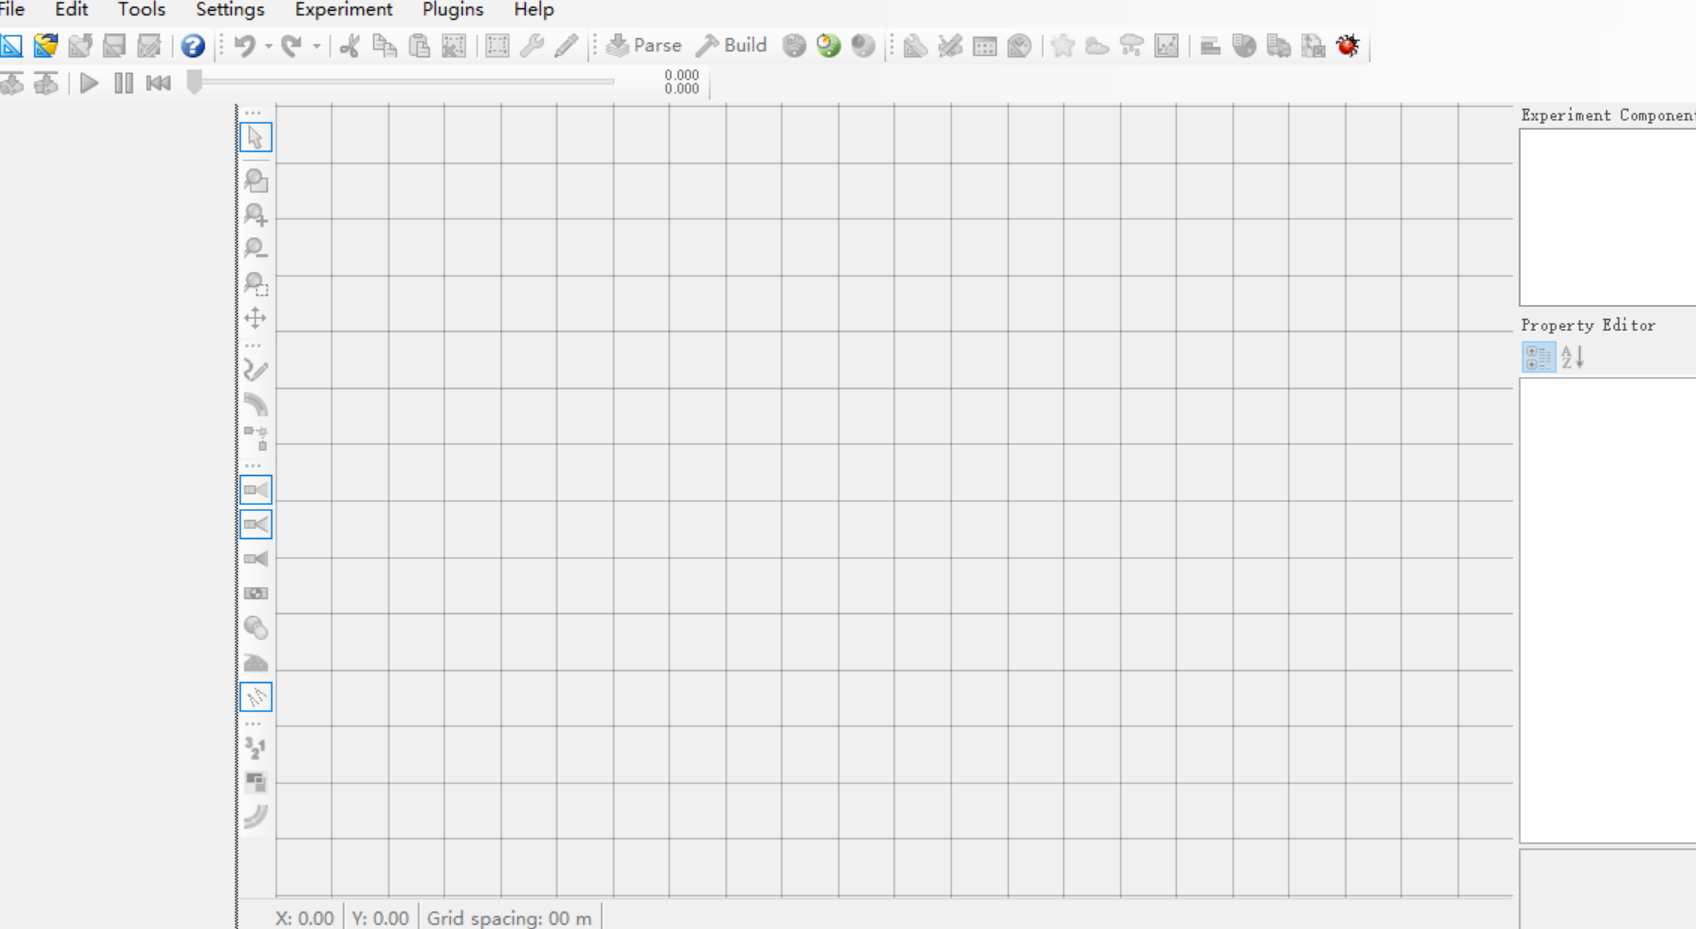
Task: Select the pan four-arrow tool
Action: [256, 318]
